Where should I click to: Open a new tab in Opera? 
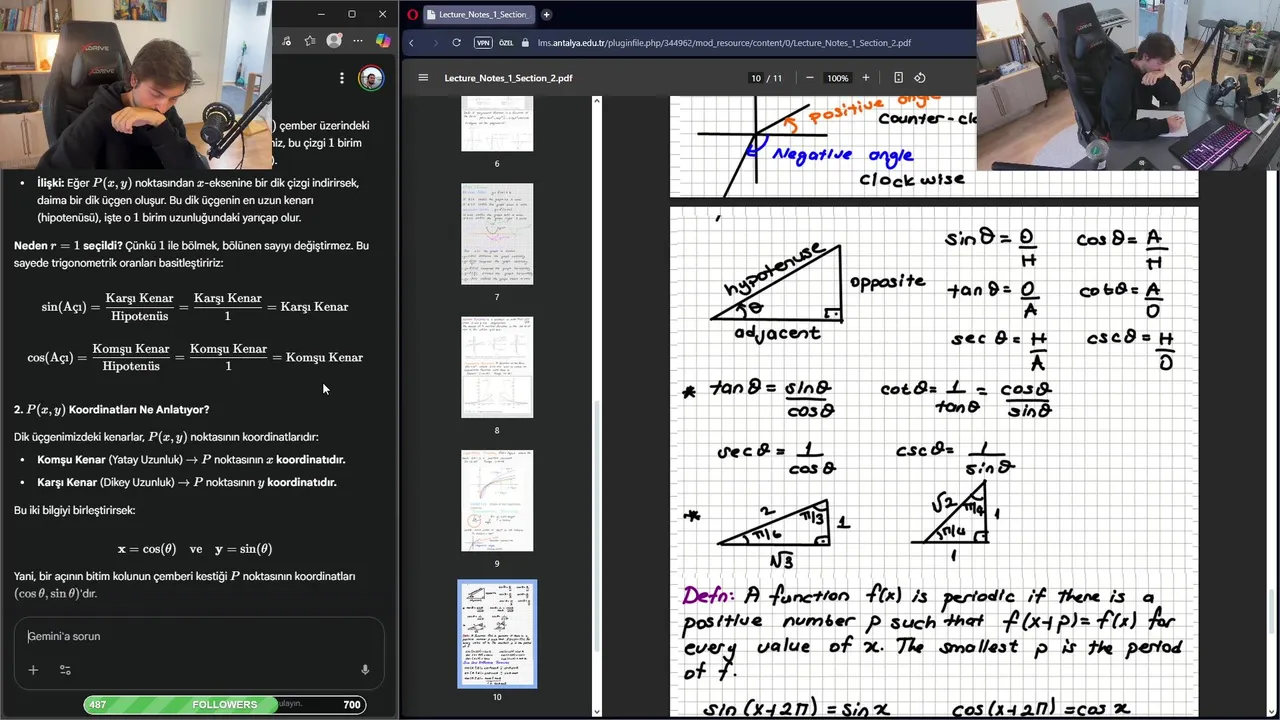[x=546, y=14]
